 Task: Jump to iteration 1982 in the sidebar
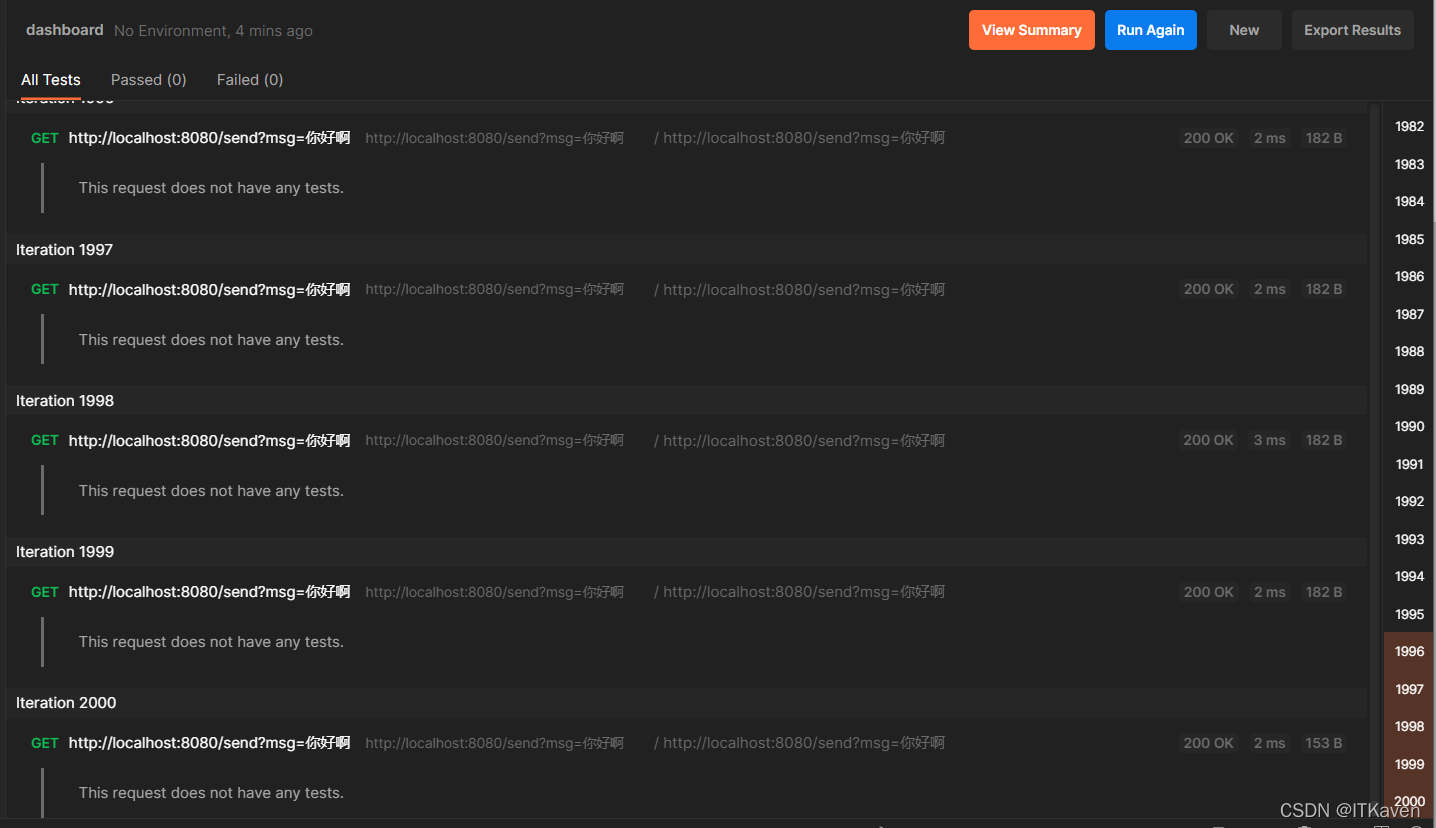tap(1409, 126)
